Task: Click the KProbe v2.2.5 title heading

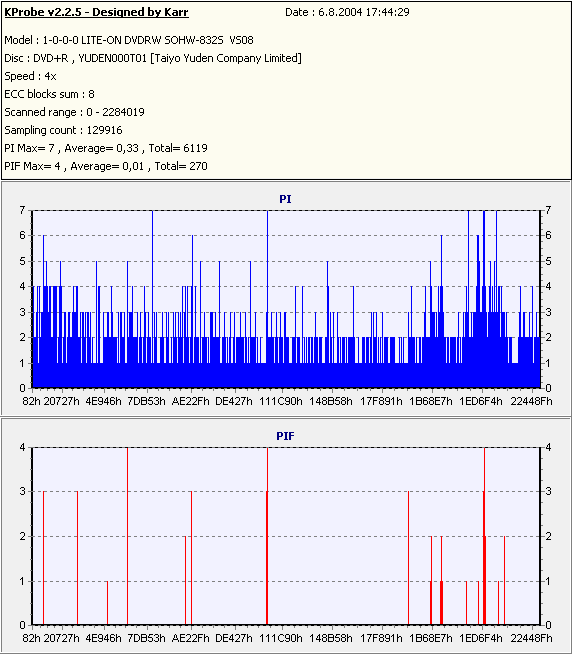Action: point(96,12)
